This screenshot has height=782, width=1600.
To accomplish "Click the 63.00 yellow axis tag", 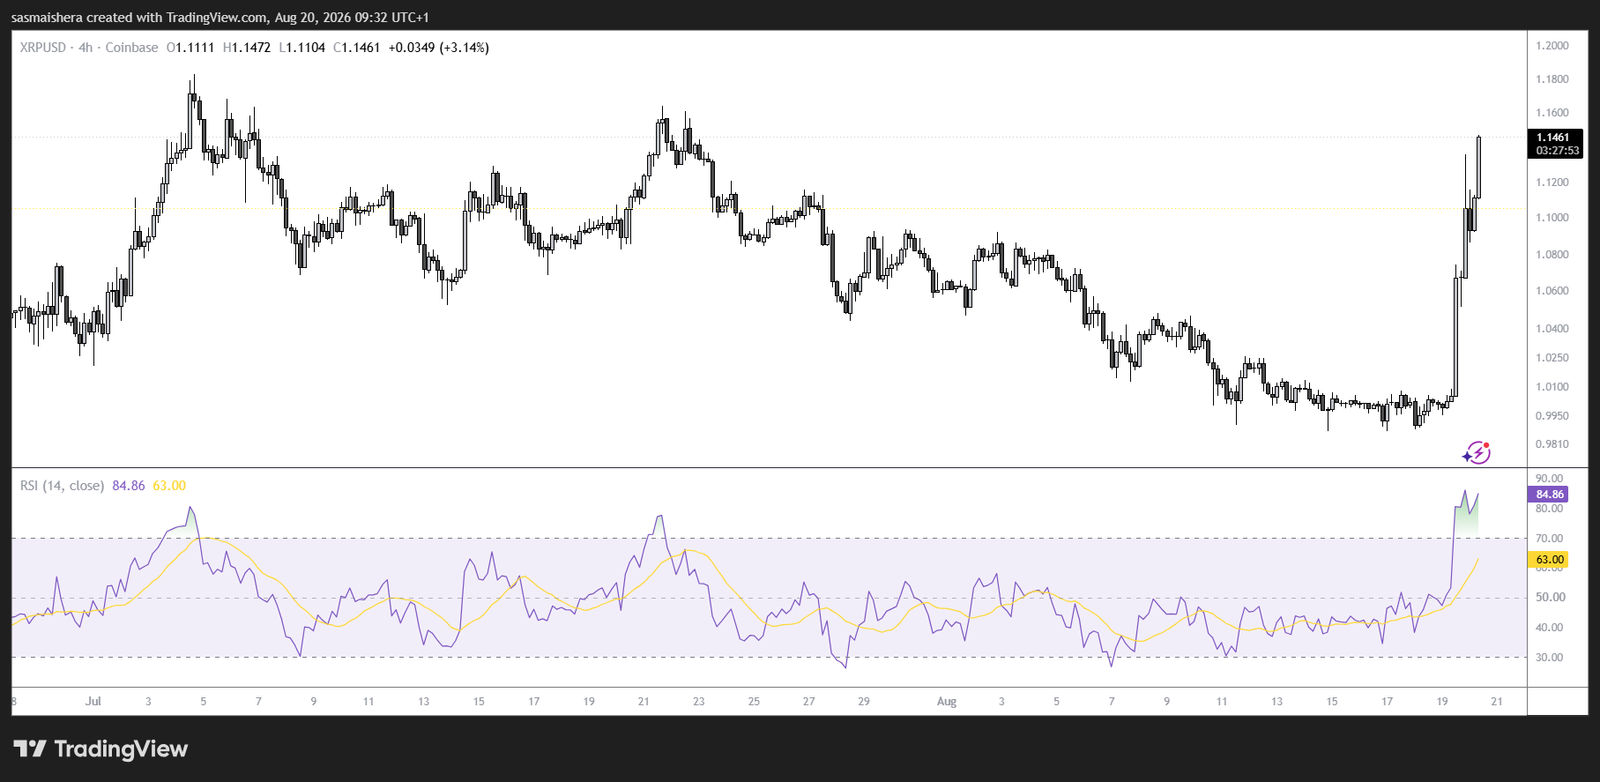I will [x=1549, y=559].
